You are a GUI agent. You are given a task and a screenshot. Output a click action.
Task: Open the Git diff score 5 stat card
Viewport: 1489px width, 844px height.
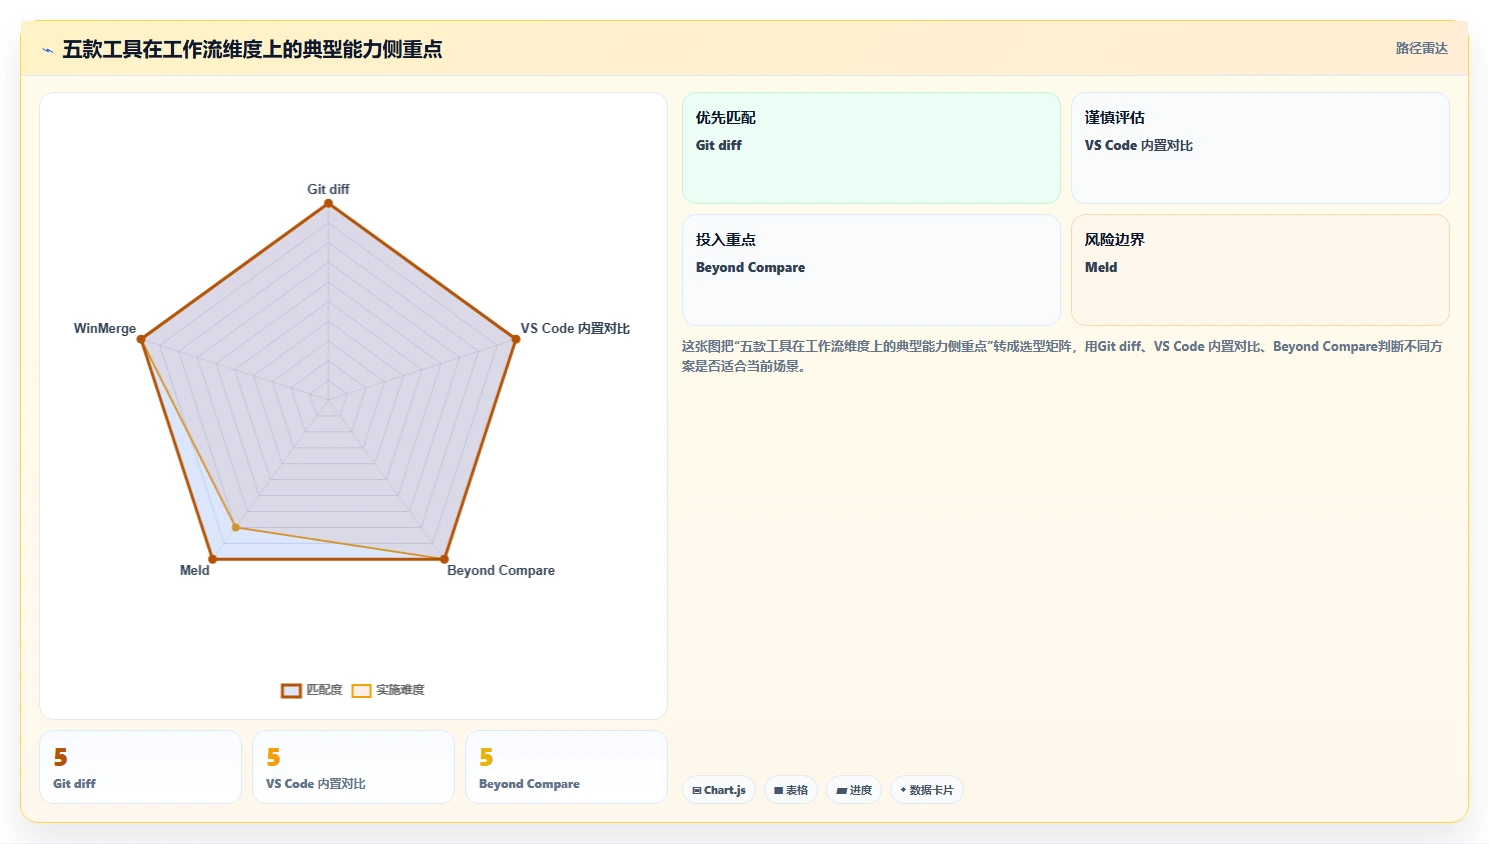point(140,767)
